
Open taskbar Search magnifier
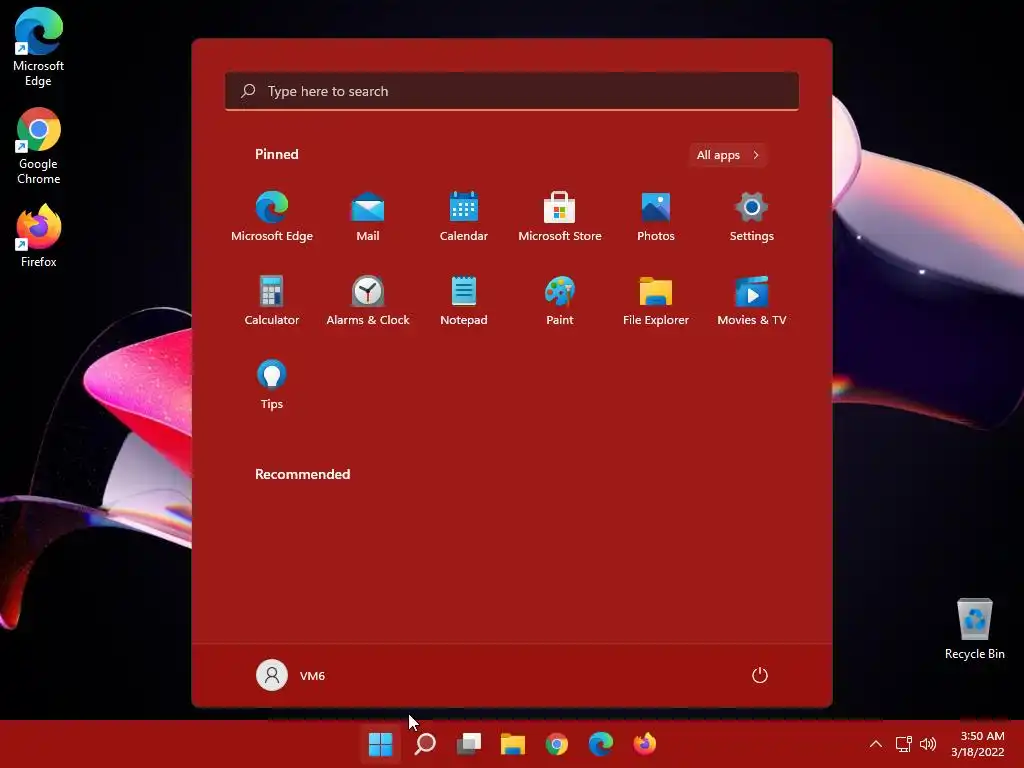tap(424, 744)
